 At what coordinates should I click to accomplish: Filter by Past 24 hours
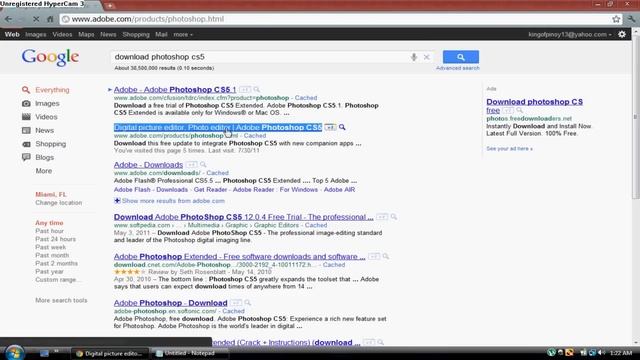coord(56,239)
